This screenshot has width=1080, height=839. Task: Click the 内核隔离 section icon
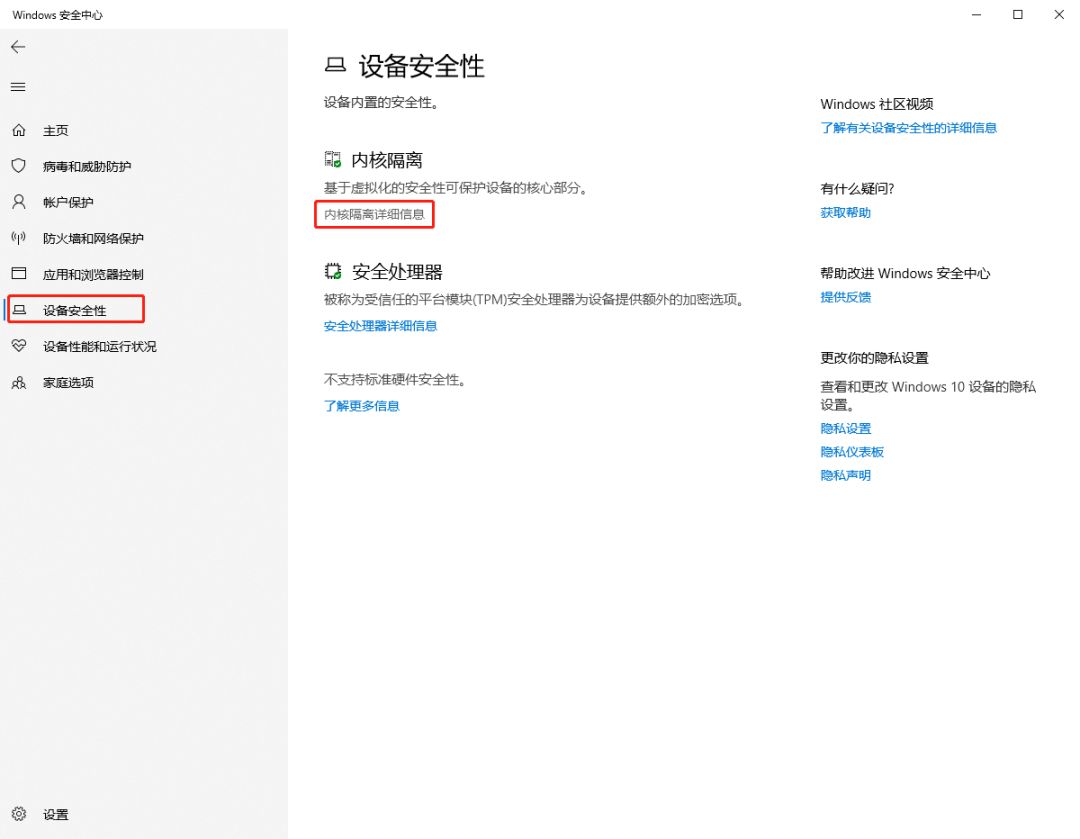point(333,160)
